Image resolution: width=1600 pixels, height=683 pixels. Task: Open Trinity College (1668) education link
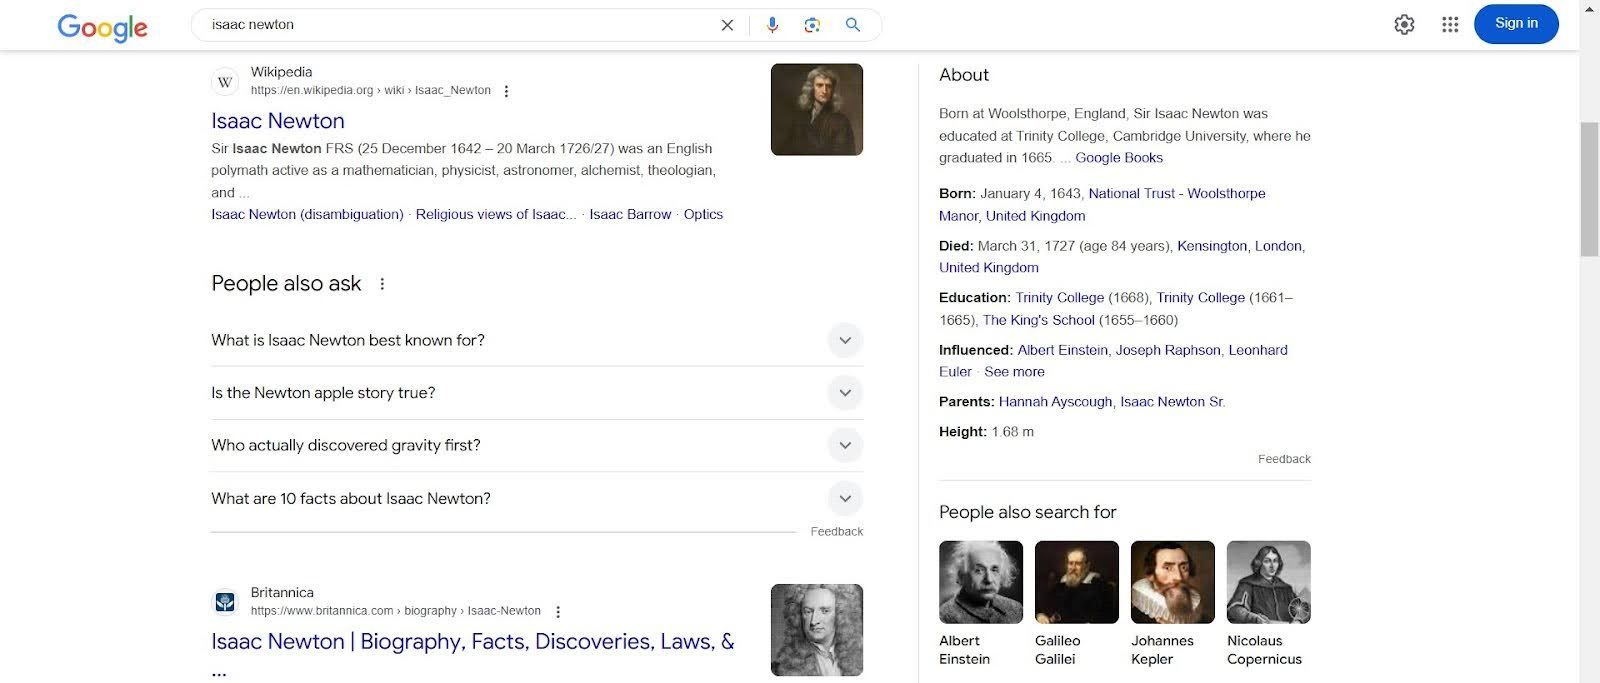point(1059,298)
